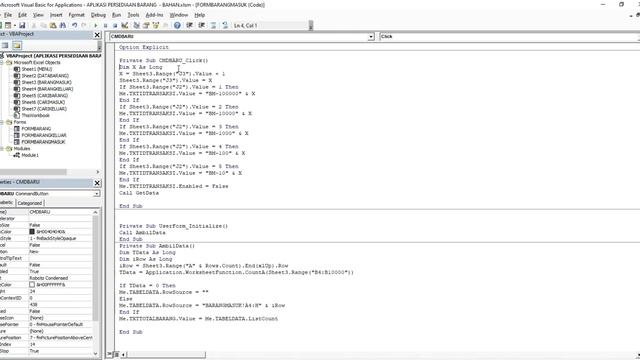Click 'Private Sub AmbilData()' code line

[157, 246]
